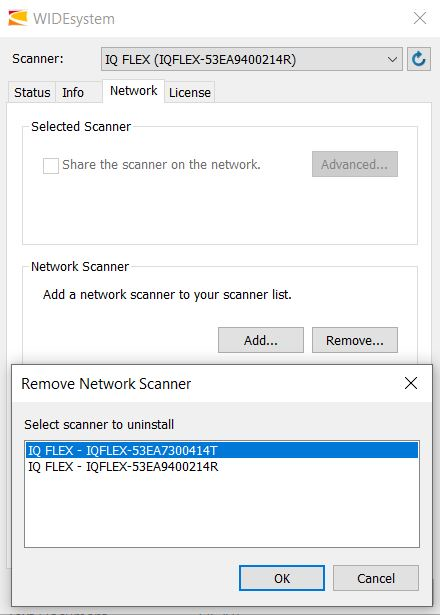Click the Scanner combo box arrow
440x615 pixels.
point(392,60)
